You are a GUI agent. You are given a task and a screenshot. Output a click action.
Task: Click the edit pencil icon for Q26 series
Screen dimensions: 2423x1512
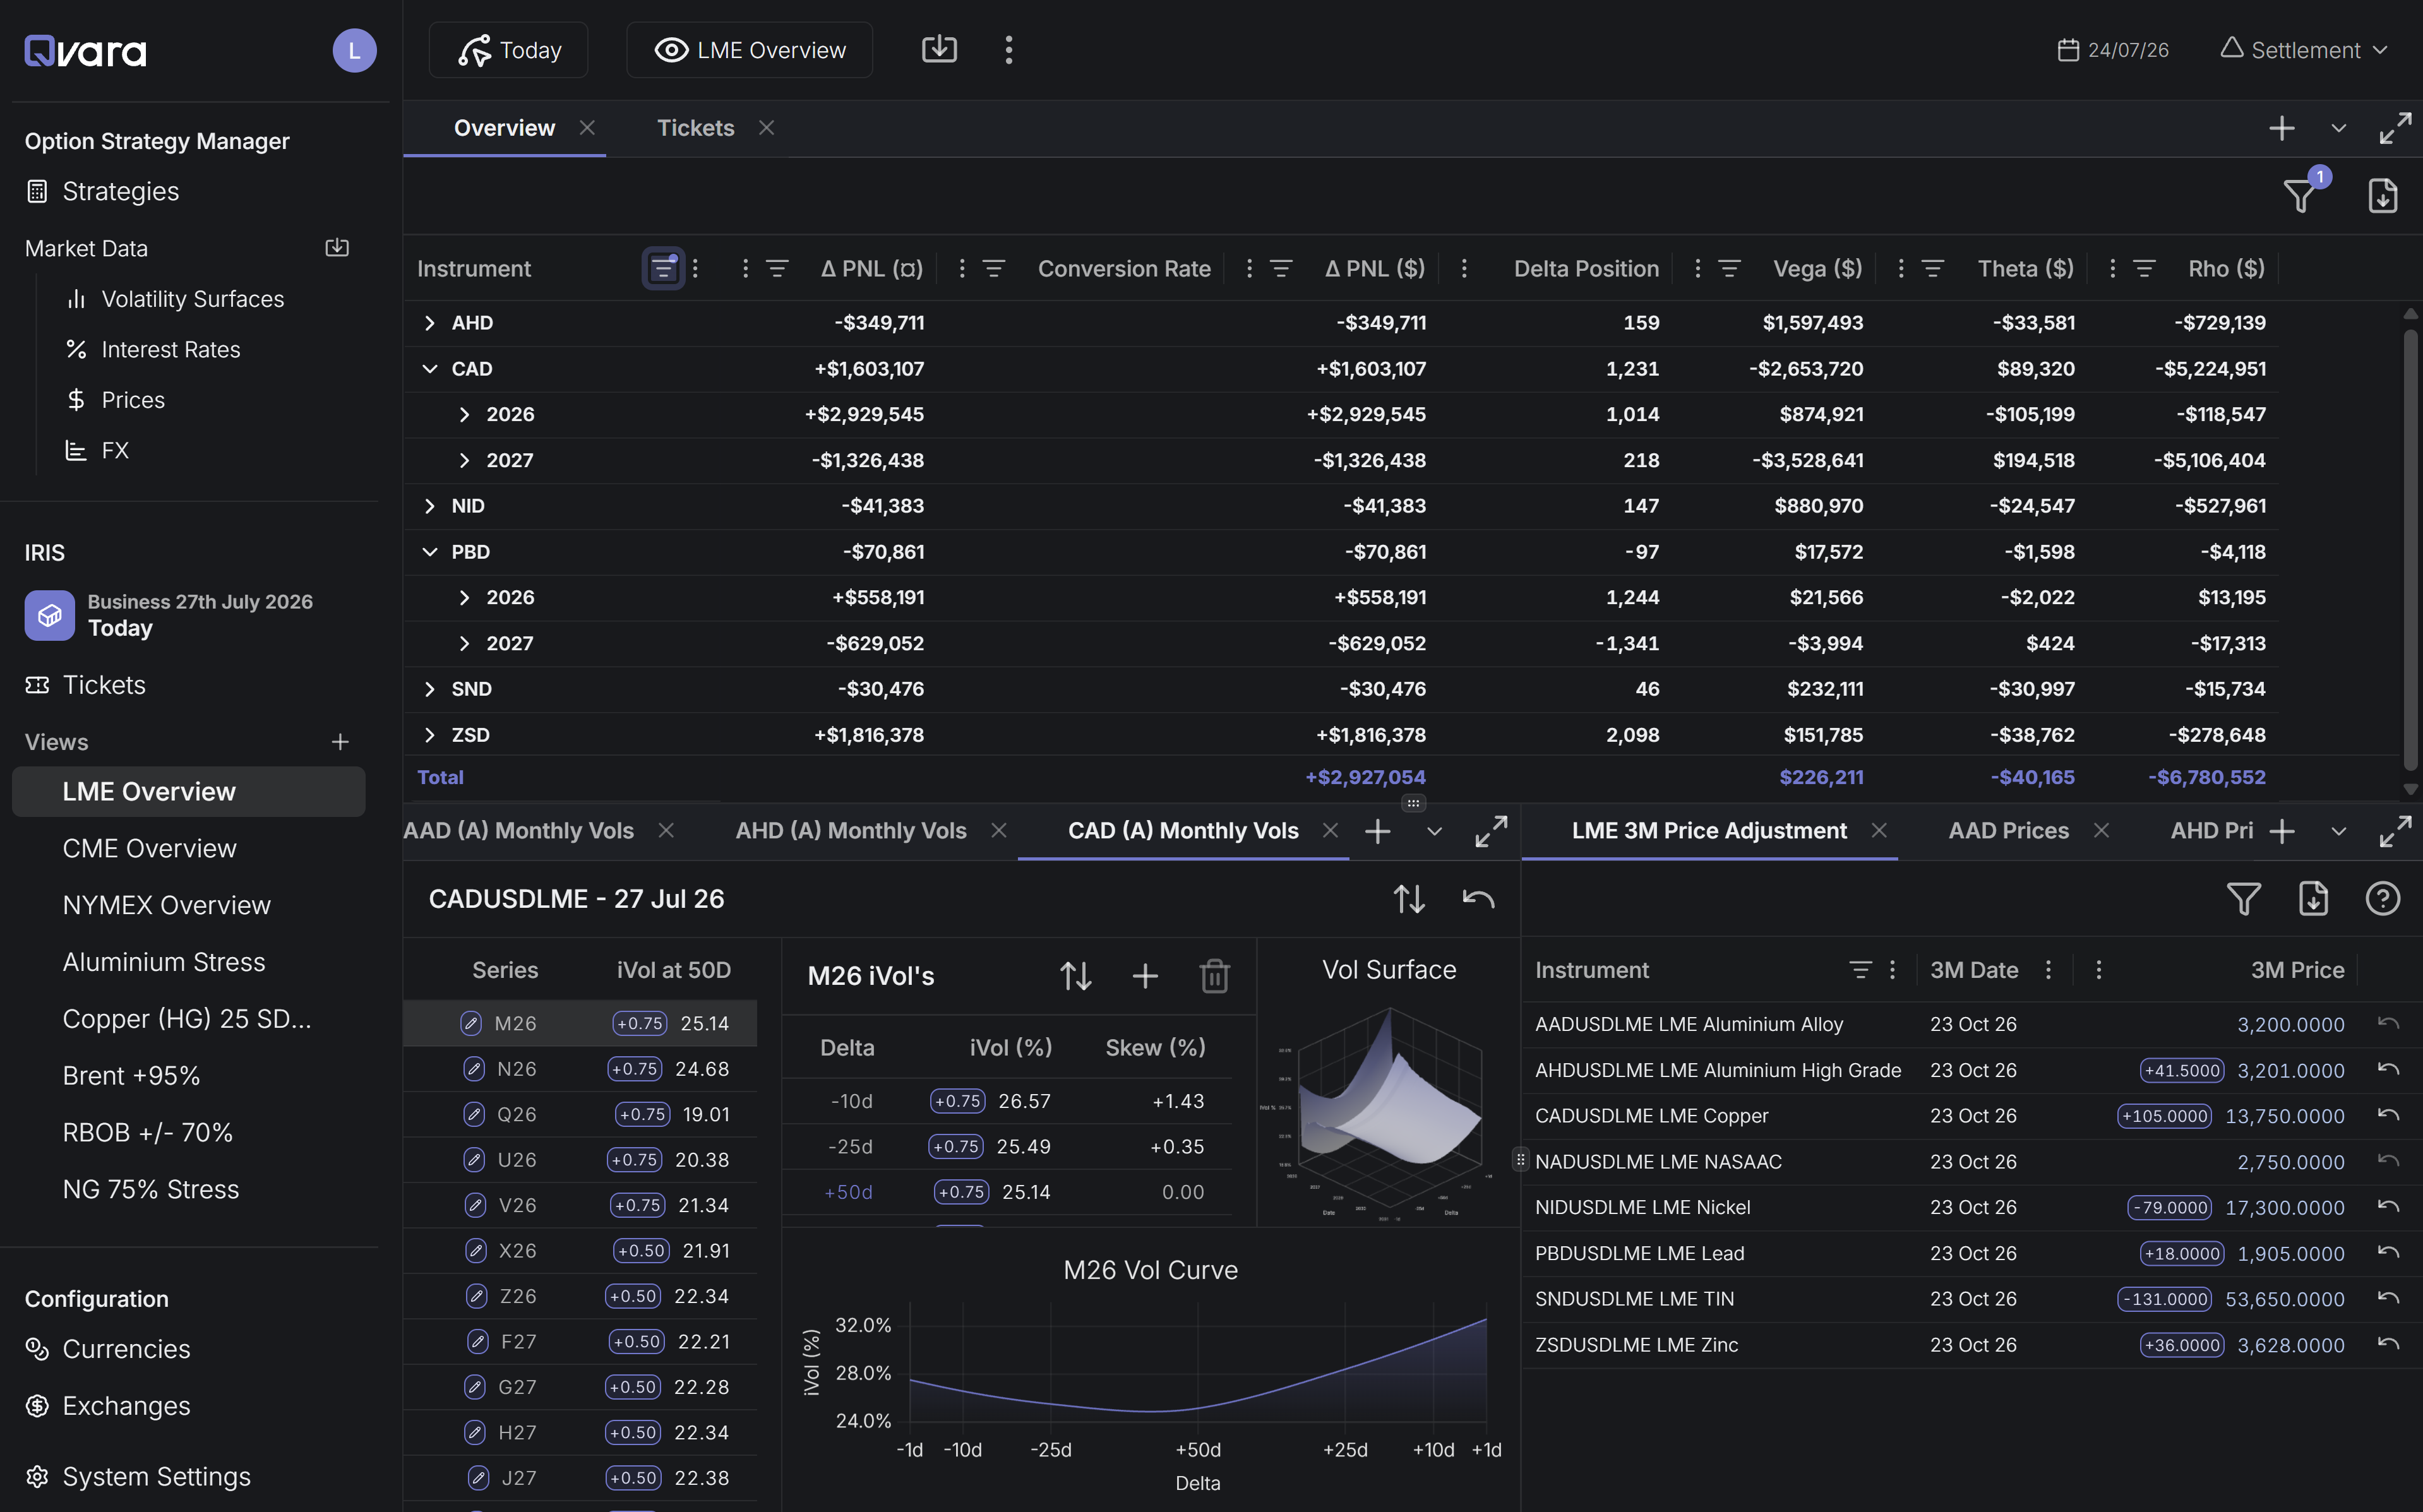(x=474, y=1114)
